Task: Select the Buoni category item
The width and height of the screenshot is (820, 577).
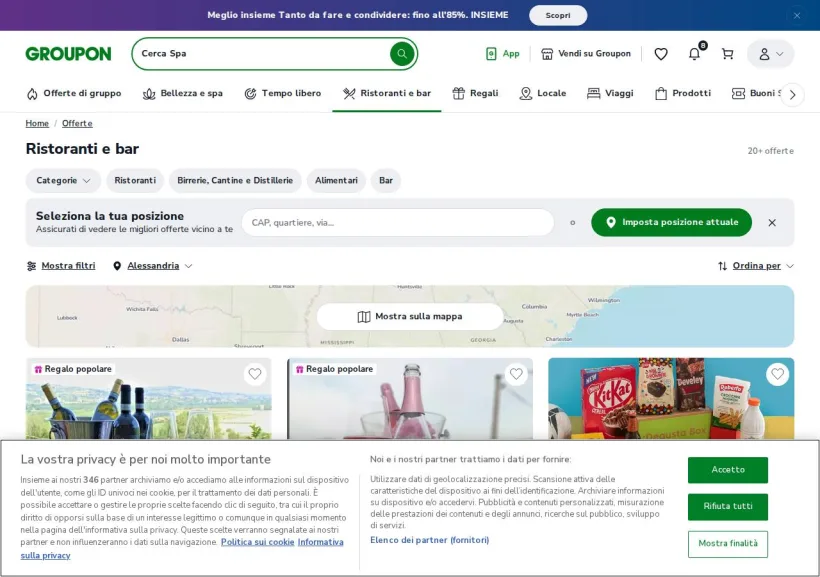Action: (x=756, y=93)
